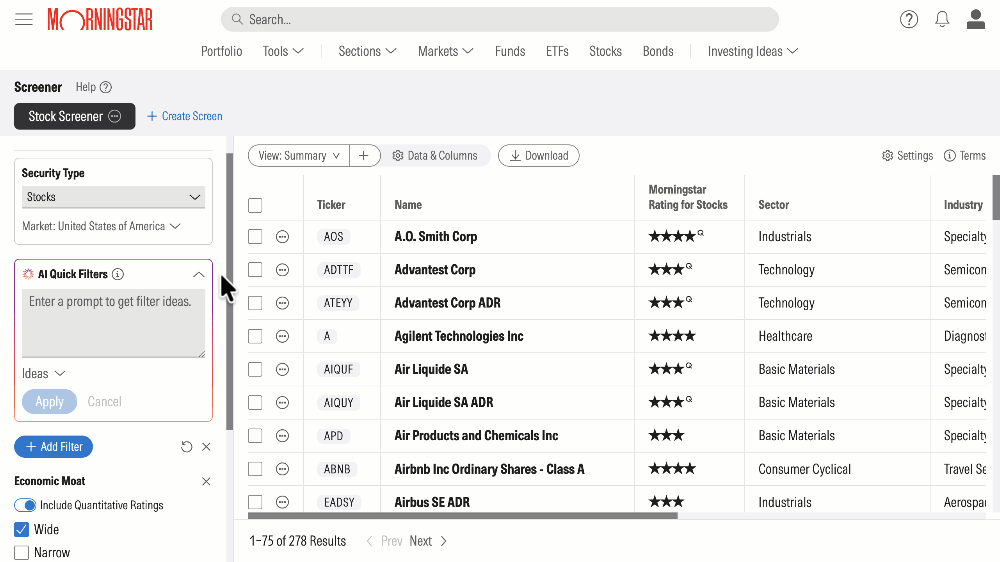The width and height of the screenshot is (1000, 562).
Task: Click Cancel in AI Quick Filters
Action: [105, 402]
